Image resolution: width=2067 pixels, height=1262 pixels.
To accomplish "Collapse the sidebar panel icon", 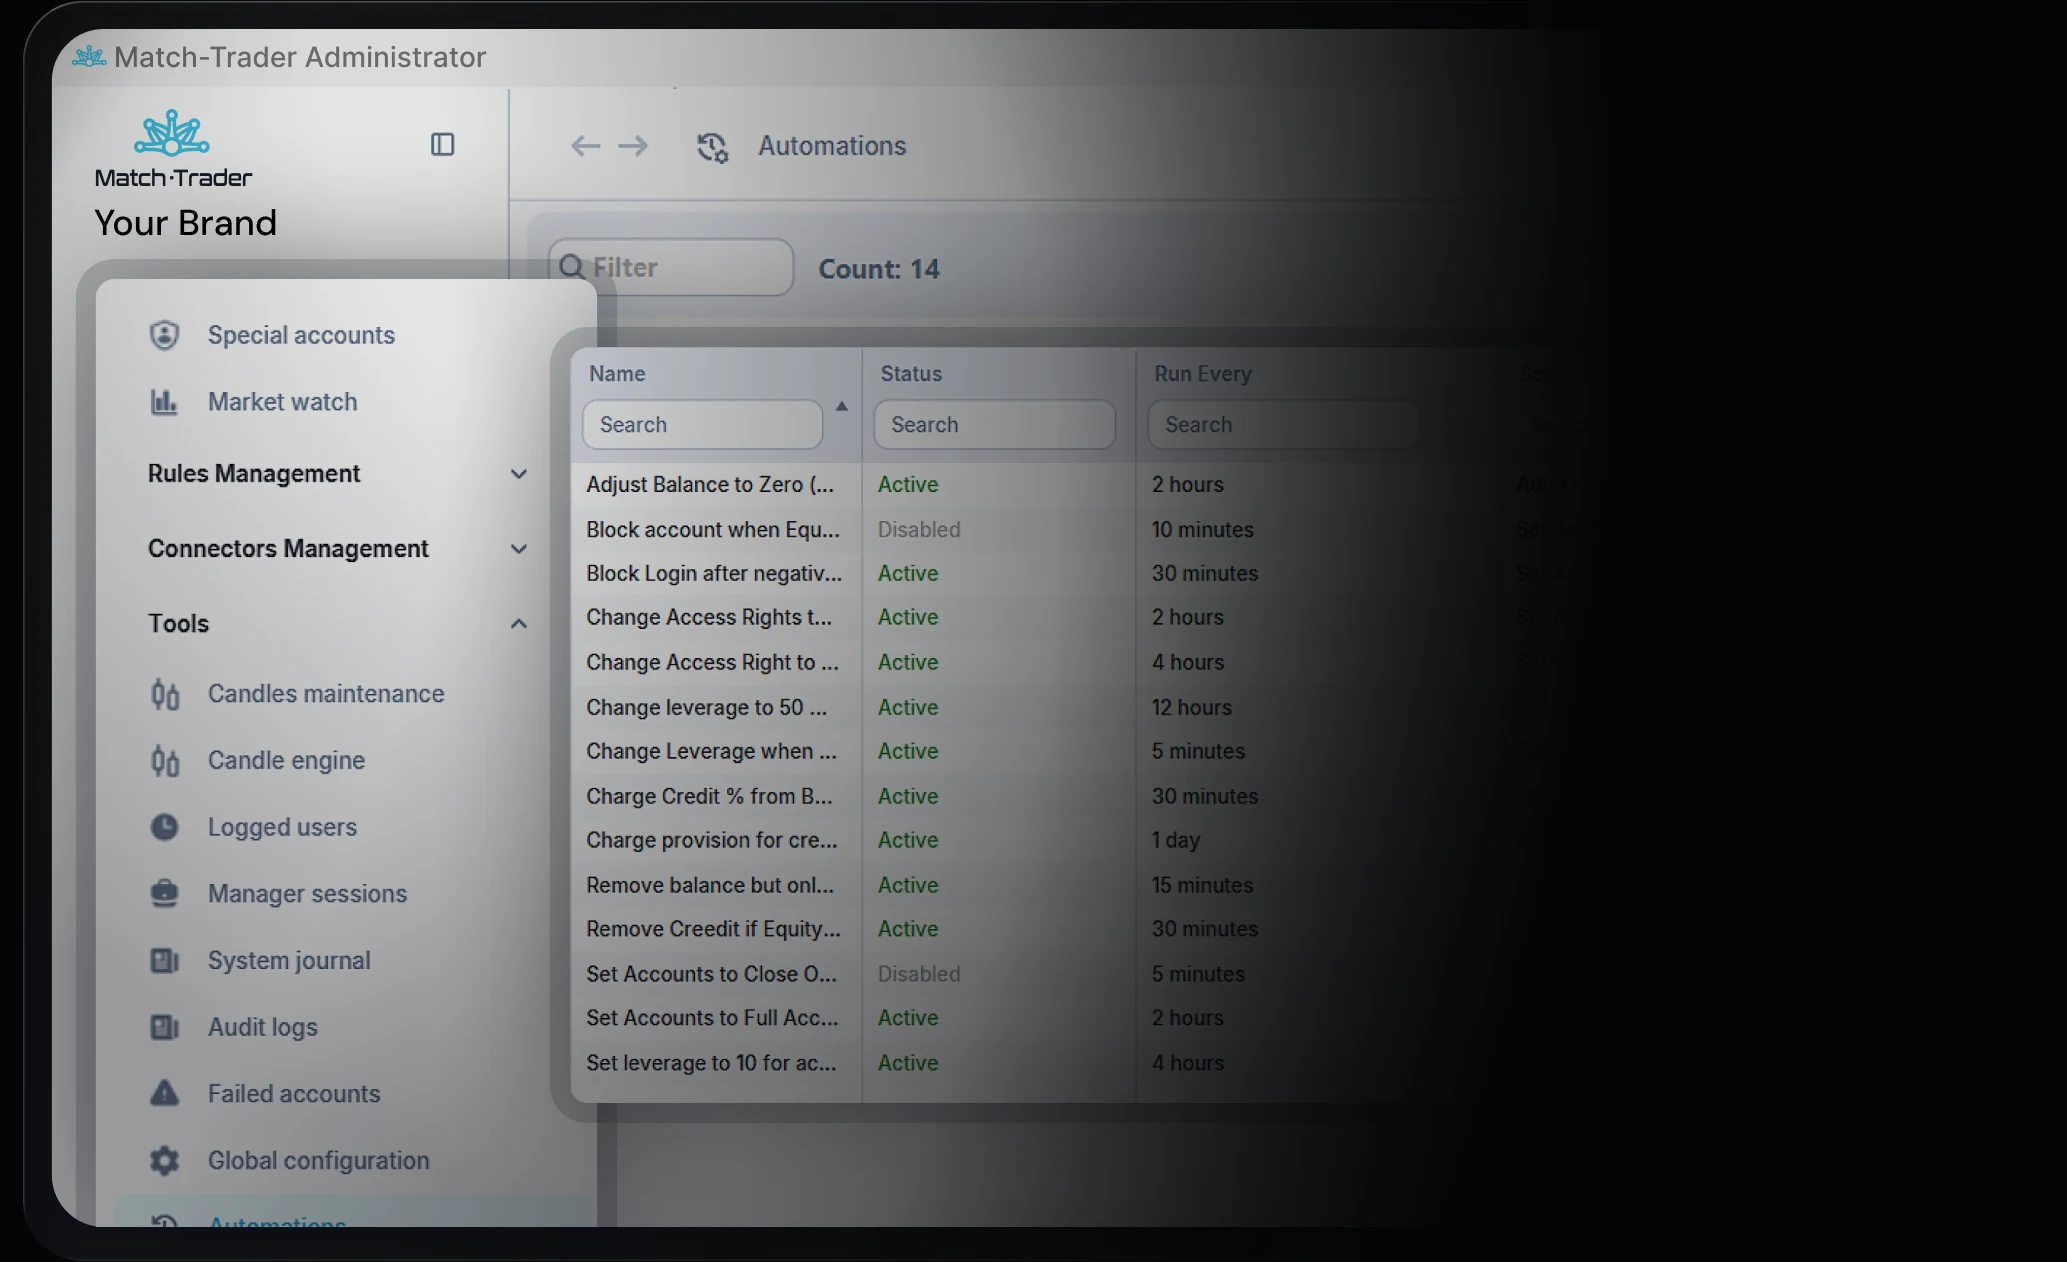I will (x=442, y=145).
